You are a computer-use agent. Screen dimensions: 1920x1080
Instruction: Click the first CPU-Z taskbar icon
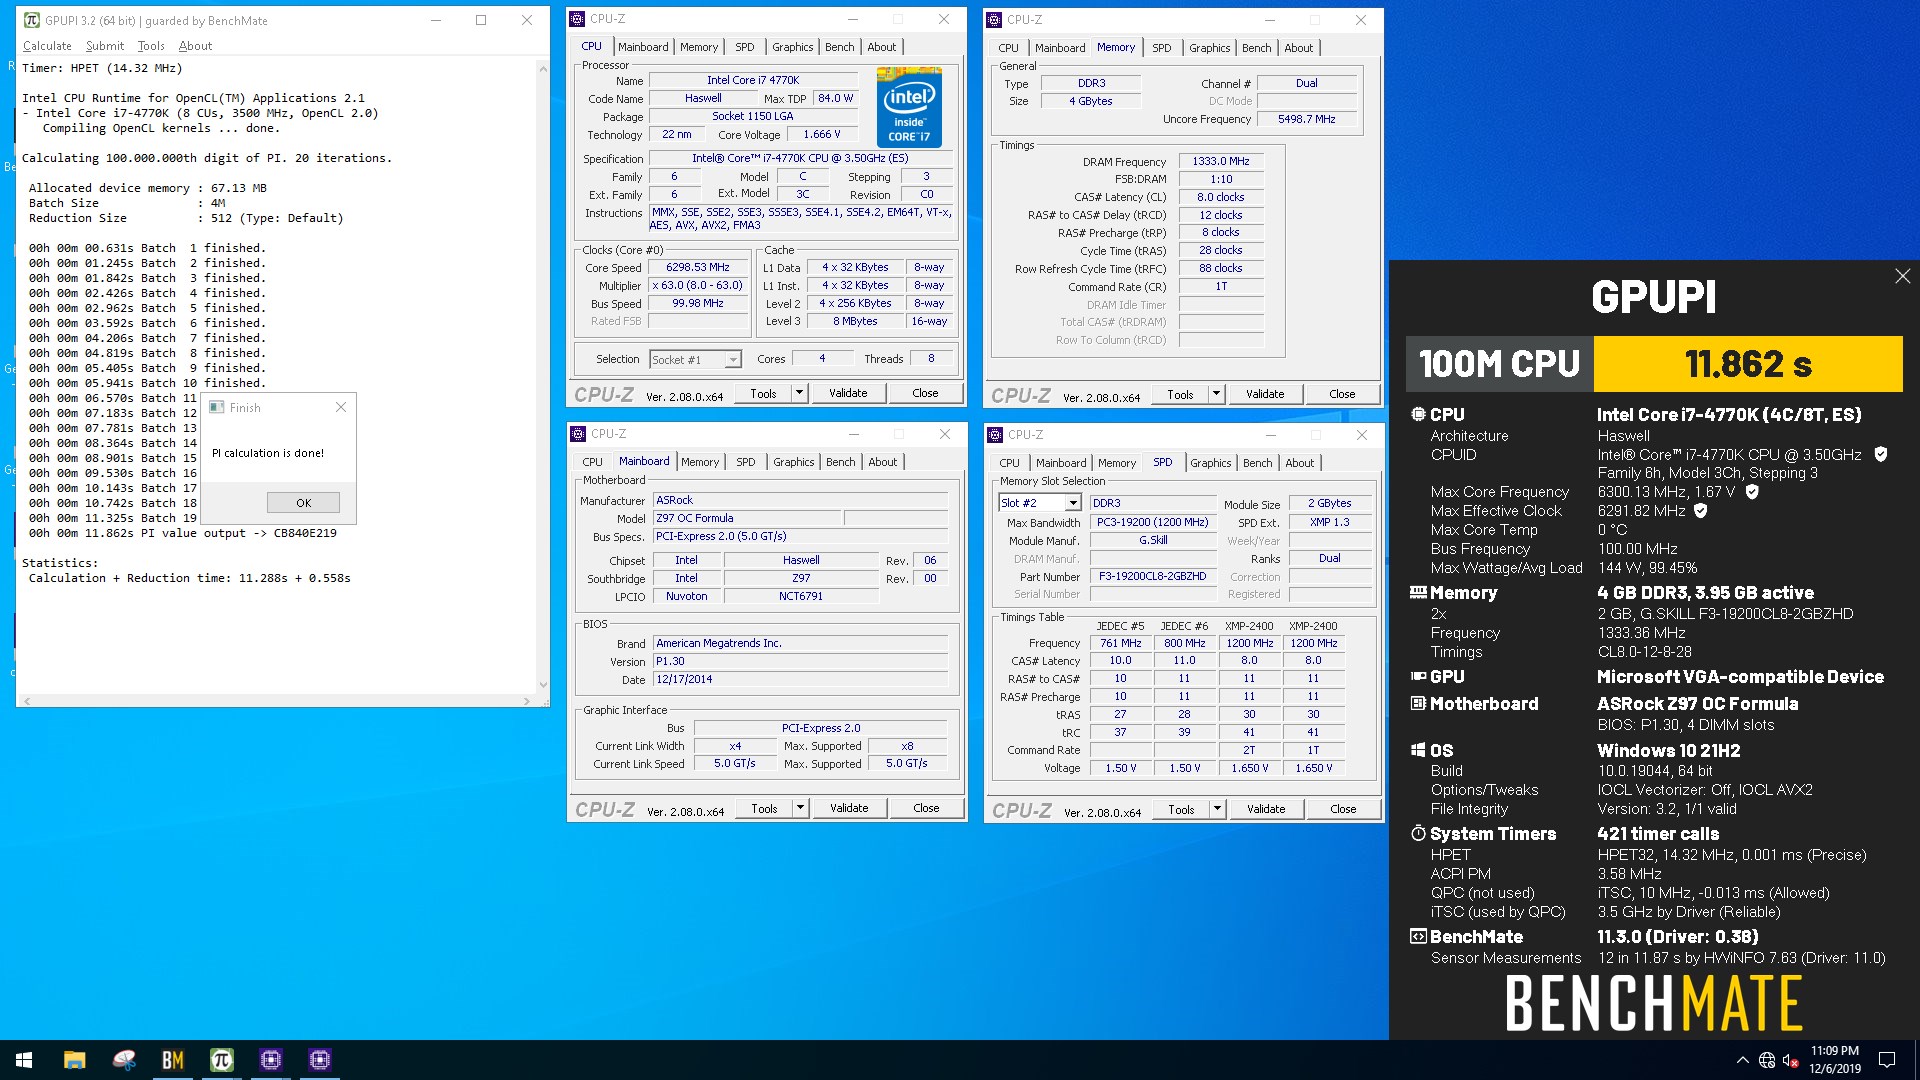click(270, 1060)
